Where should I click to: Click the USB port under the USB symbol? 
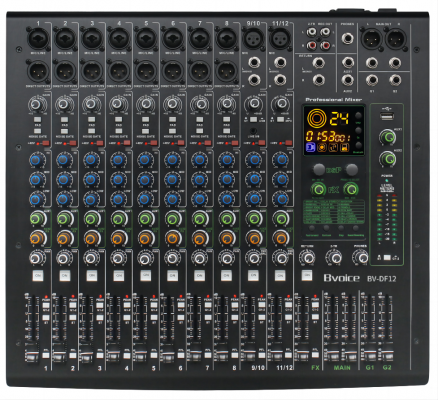387,117
